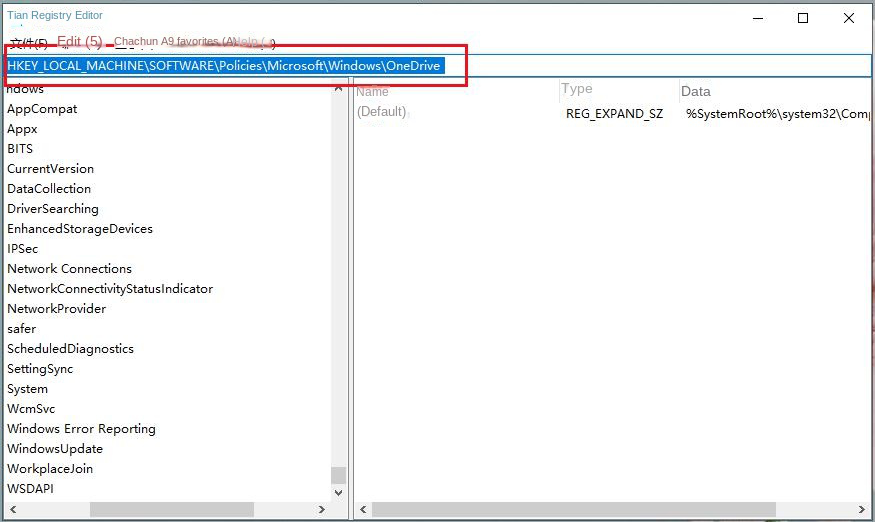Image resolution: width=875 pixels, height=522 pixels.
Task: Maximize the Registry Editor window
Action: (802, 18)
